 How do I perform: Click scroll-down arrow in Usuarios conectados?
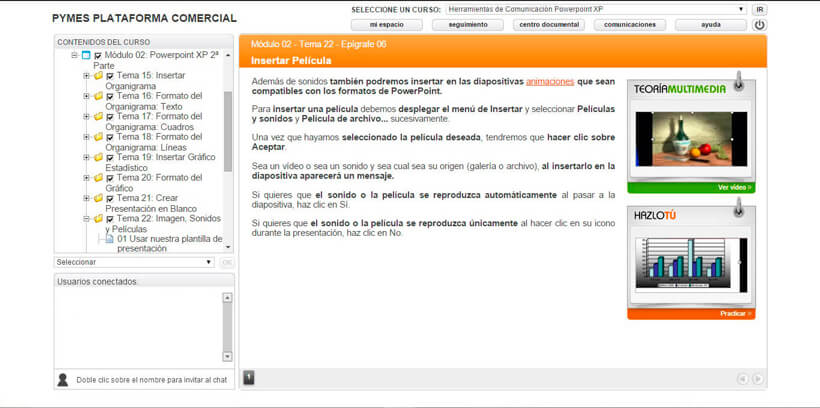point(227,356)
